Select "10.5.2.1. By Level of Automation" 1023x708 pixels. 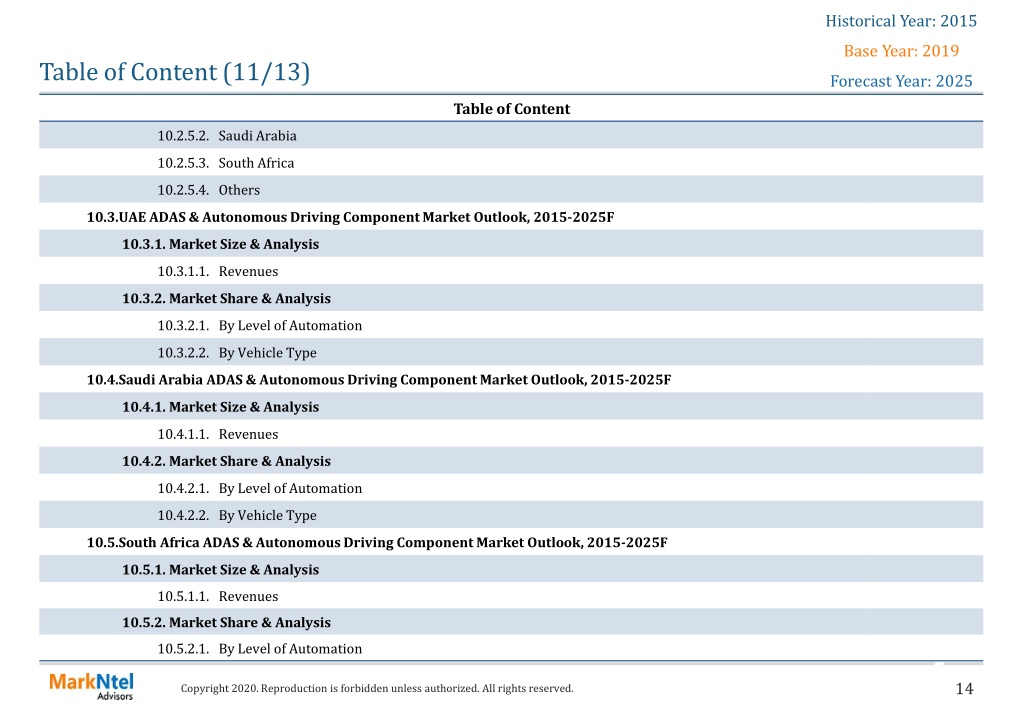pyautogui.click(x=260, y=649)
